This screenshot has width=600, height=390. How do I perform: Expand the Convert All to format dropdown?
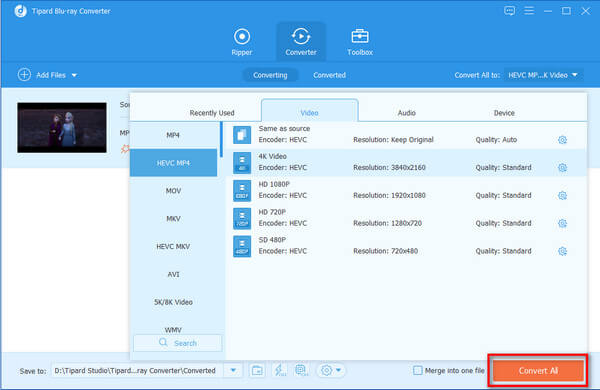pos(543,75)
